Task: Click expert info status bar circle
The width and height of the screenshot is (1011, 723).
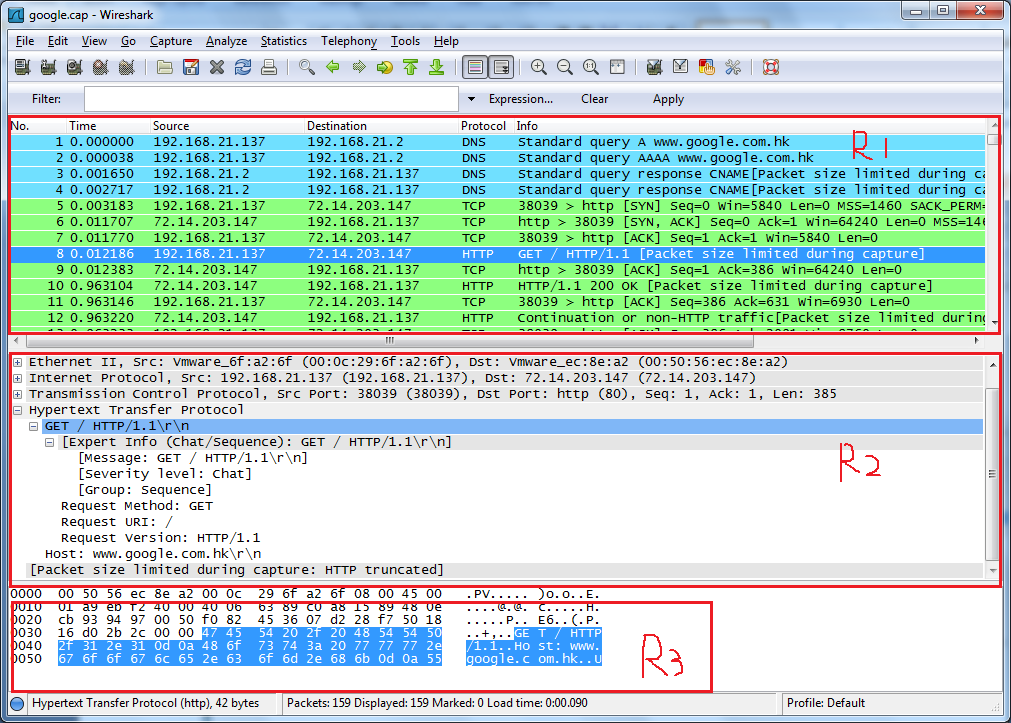Action: 17,704
